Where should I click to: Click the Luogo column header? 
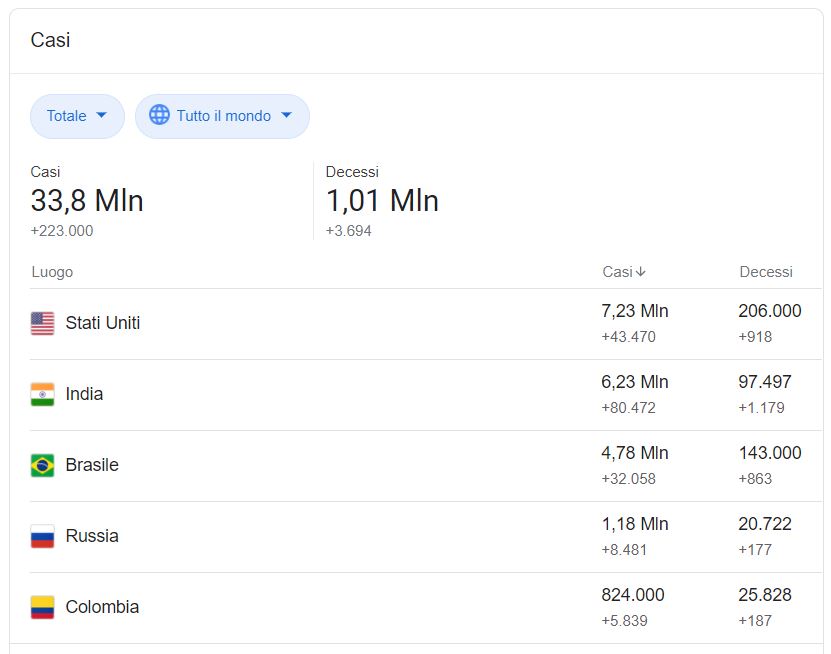pyautogui.click(x=52, y=272)
